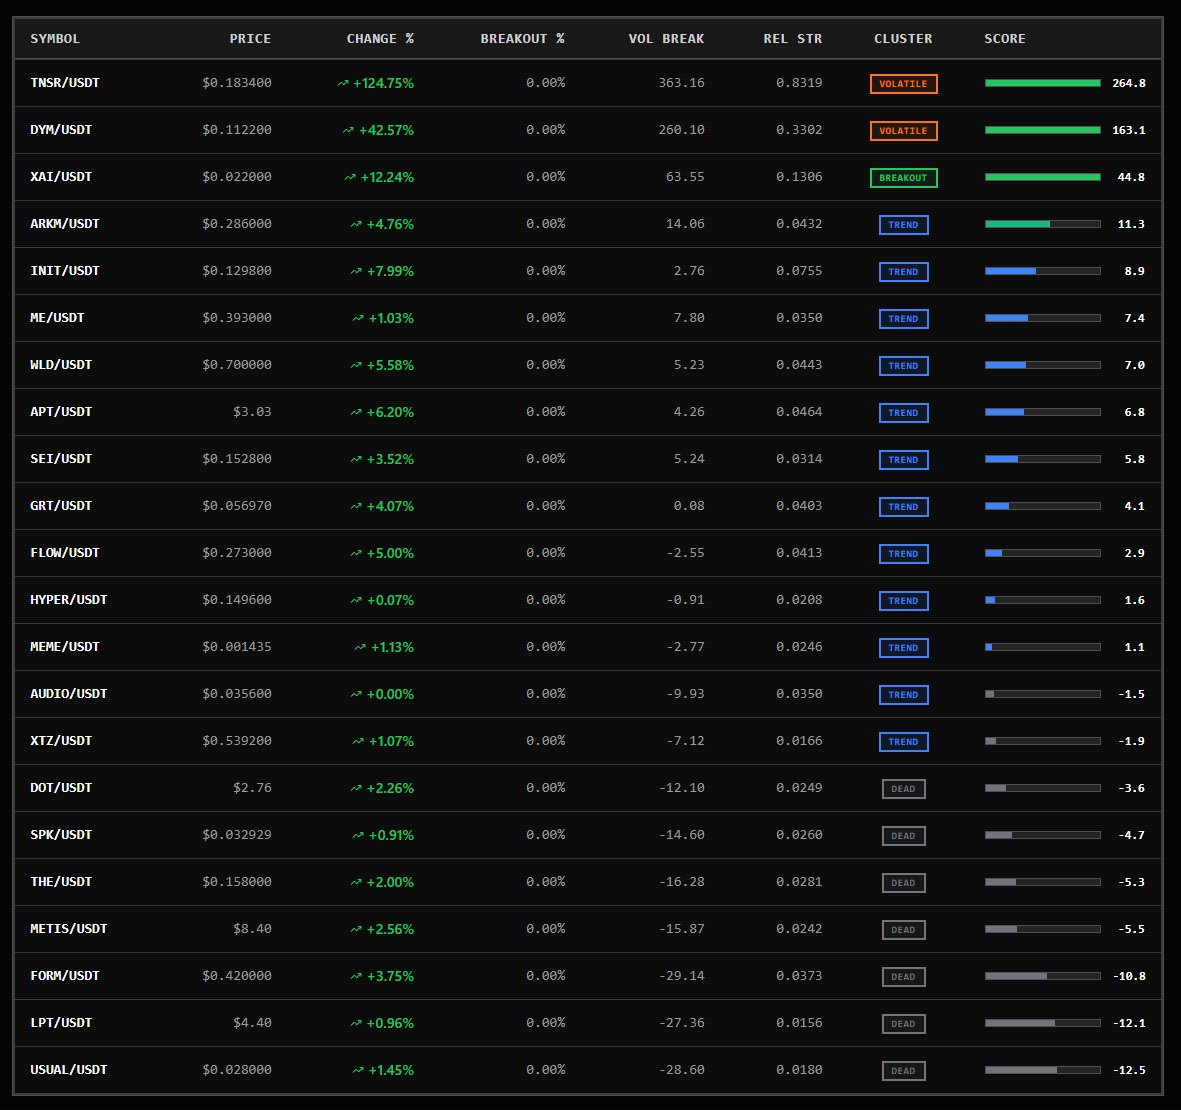Select the XAI/USDT symbol
The height and width of the screenshot is (1110, 1181).
(61, 177)
